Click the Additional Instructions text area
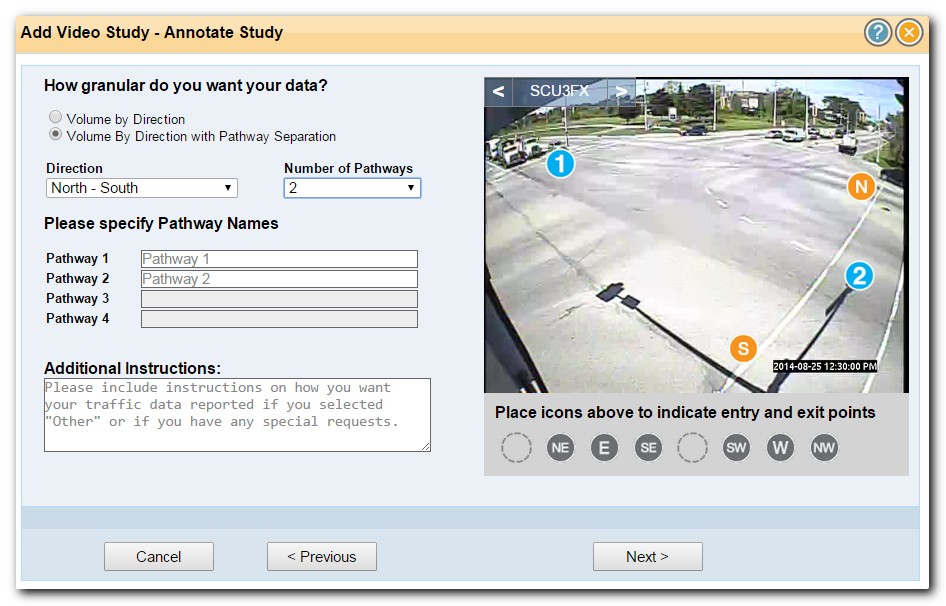The image size is (946, 606). [x=237, y=414]
